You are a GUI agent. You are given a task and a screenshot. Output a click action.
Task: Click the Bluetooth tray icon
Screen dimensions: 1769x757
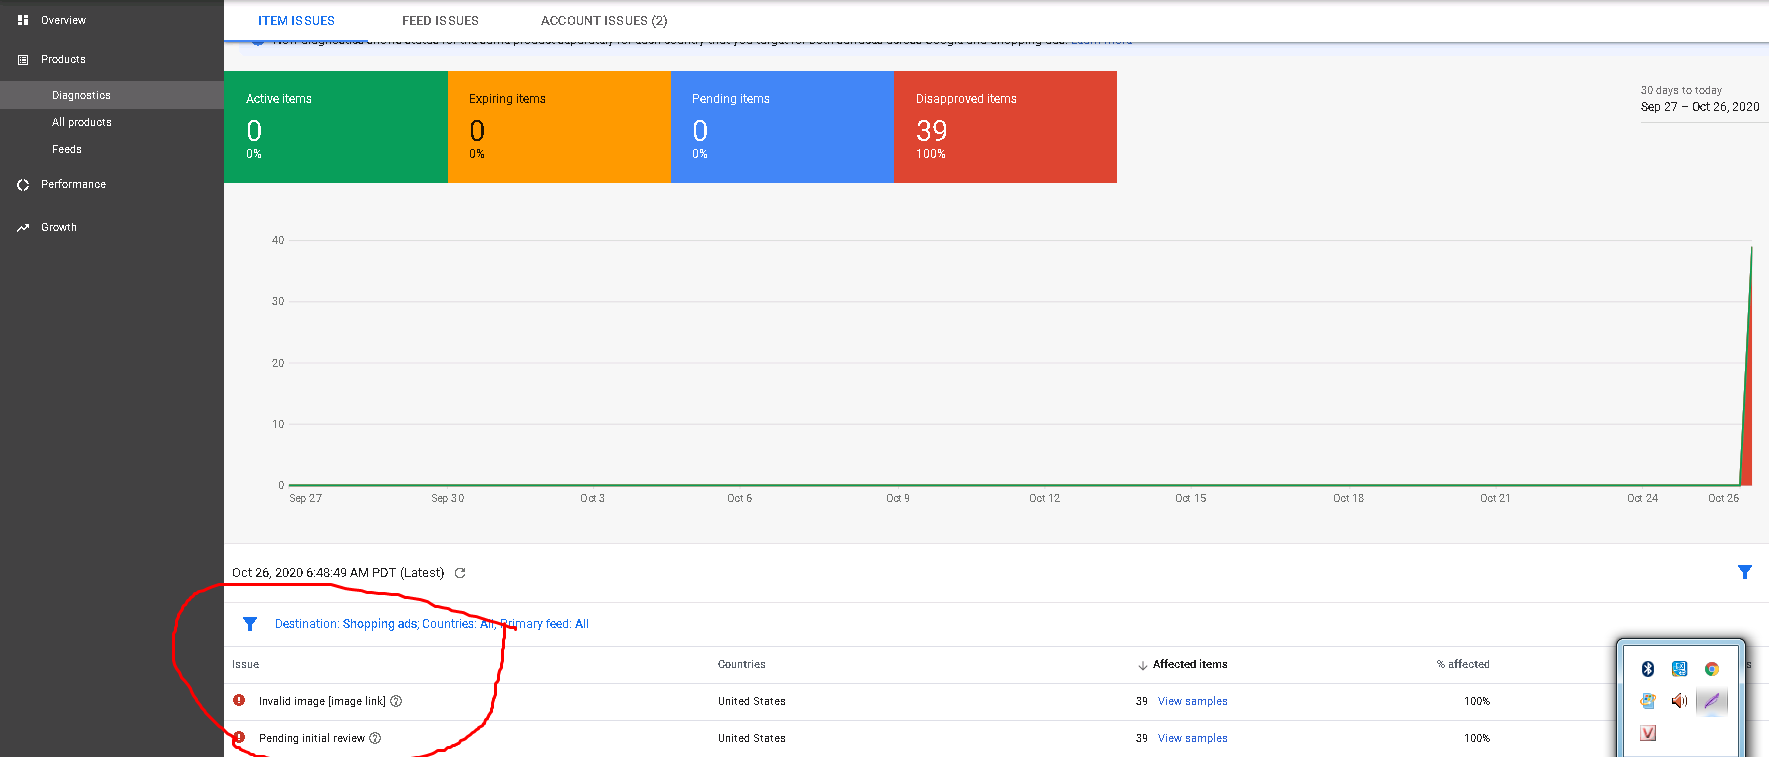point(1647,669)
